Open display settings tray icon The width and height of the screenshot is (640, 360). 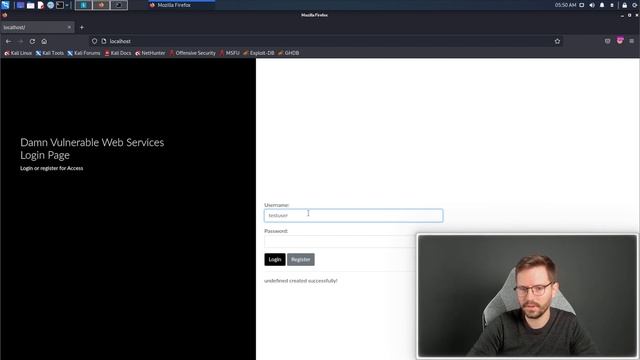coord(582,5)
